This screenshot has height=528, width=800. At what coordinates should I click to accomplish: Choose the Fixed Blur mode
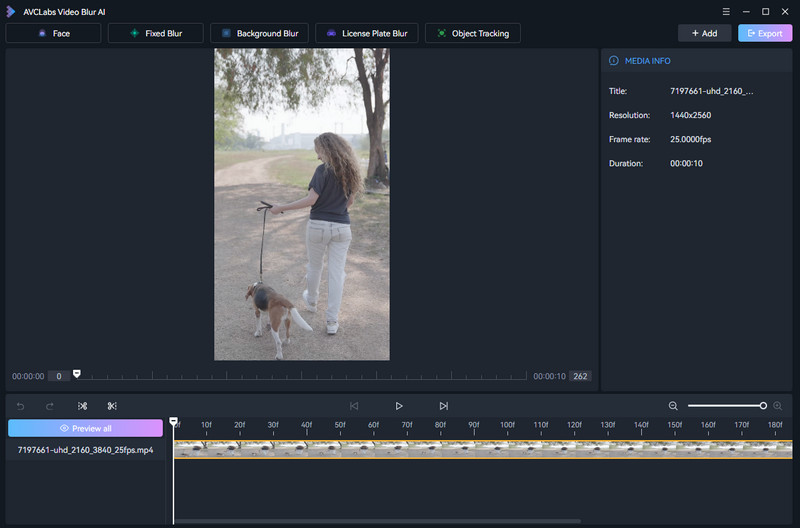click(155, 33)
